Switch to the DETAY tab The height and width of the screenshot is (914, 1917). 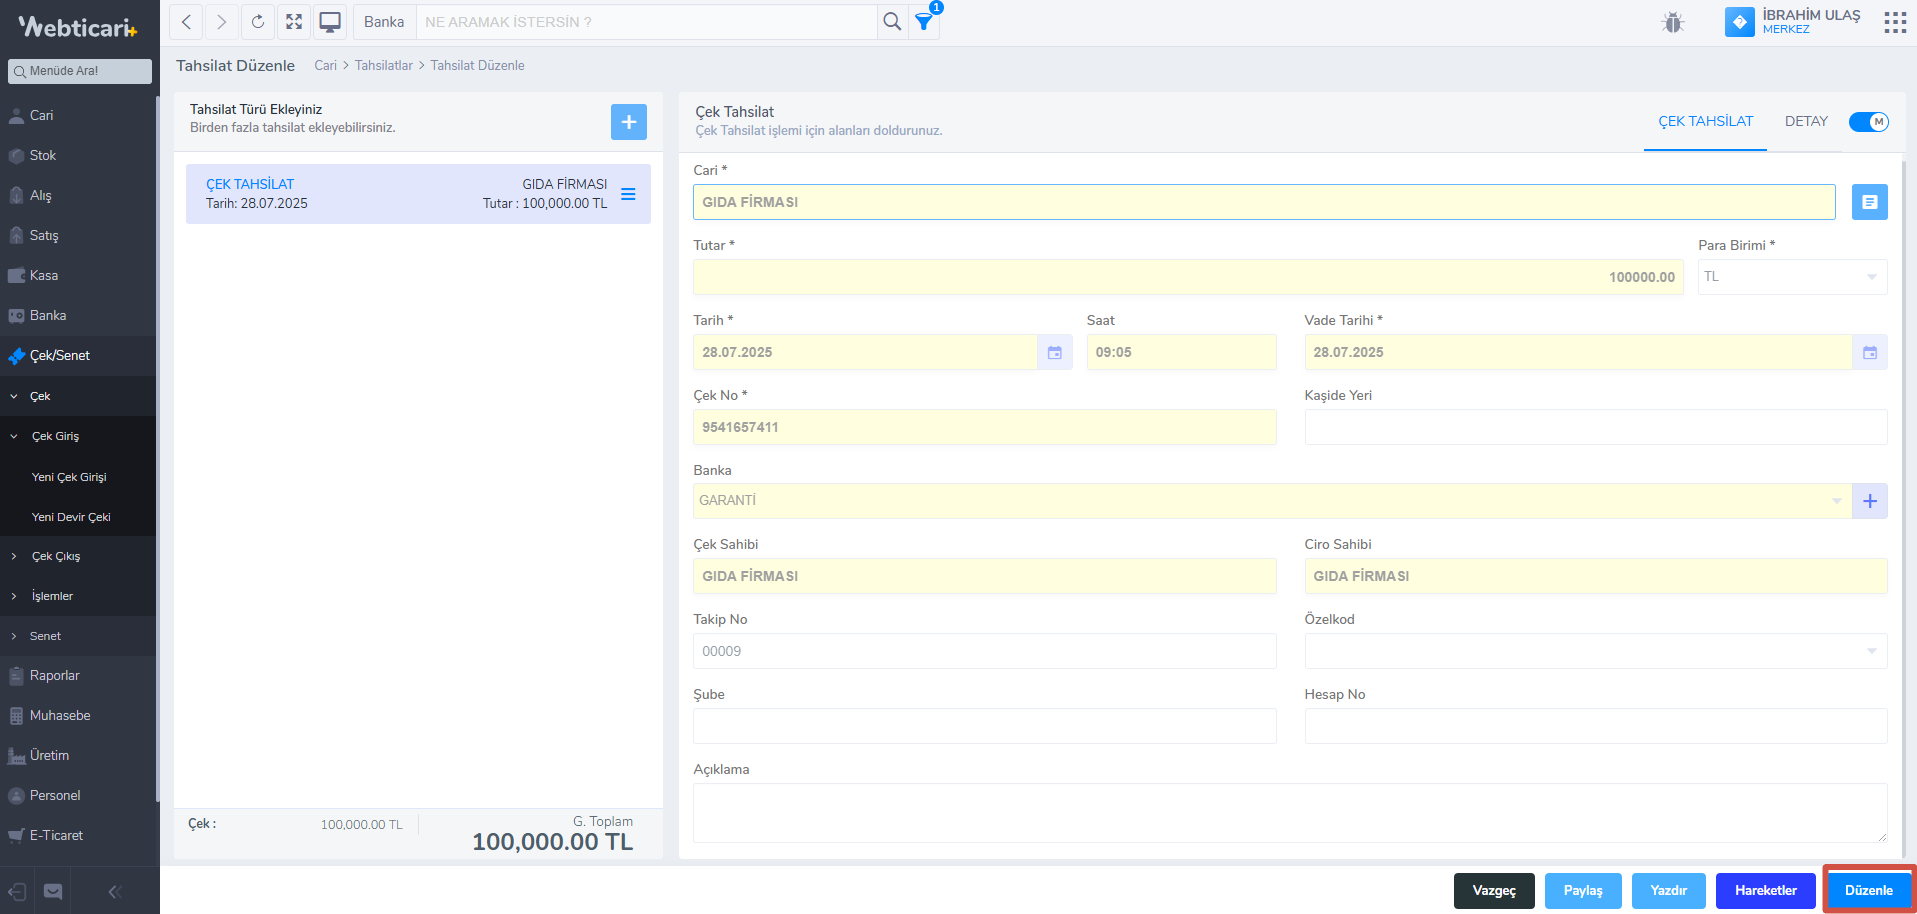(1805, 121)
